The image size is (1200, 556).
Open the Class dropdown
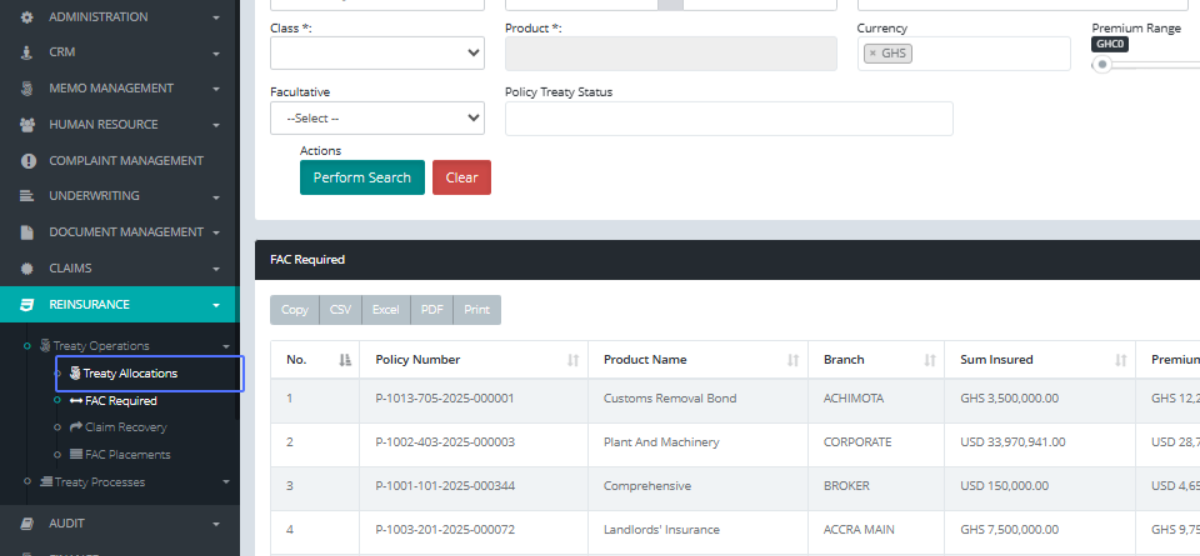click(x=377, y=53)
